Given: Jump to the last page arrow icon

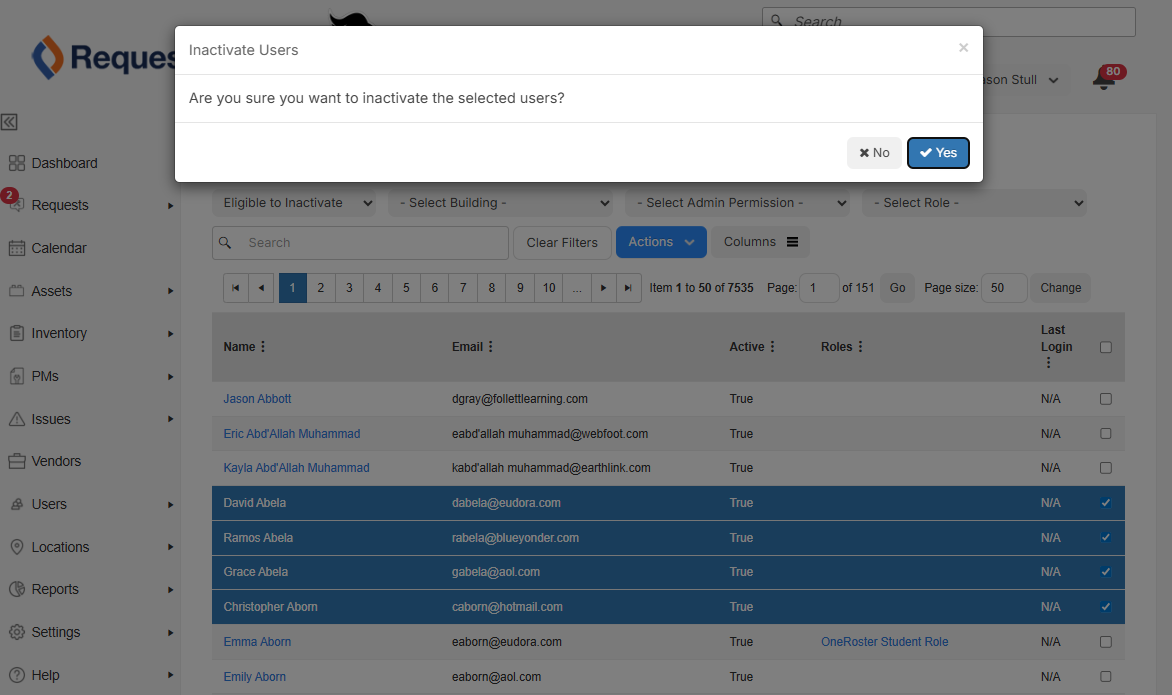Looking at the screenshot, I should pyautogui.click(x=628, y=288).
